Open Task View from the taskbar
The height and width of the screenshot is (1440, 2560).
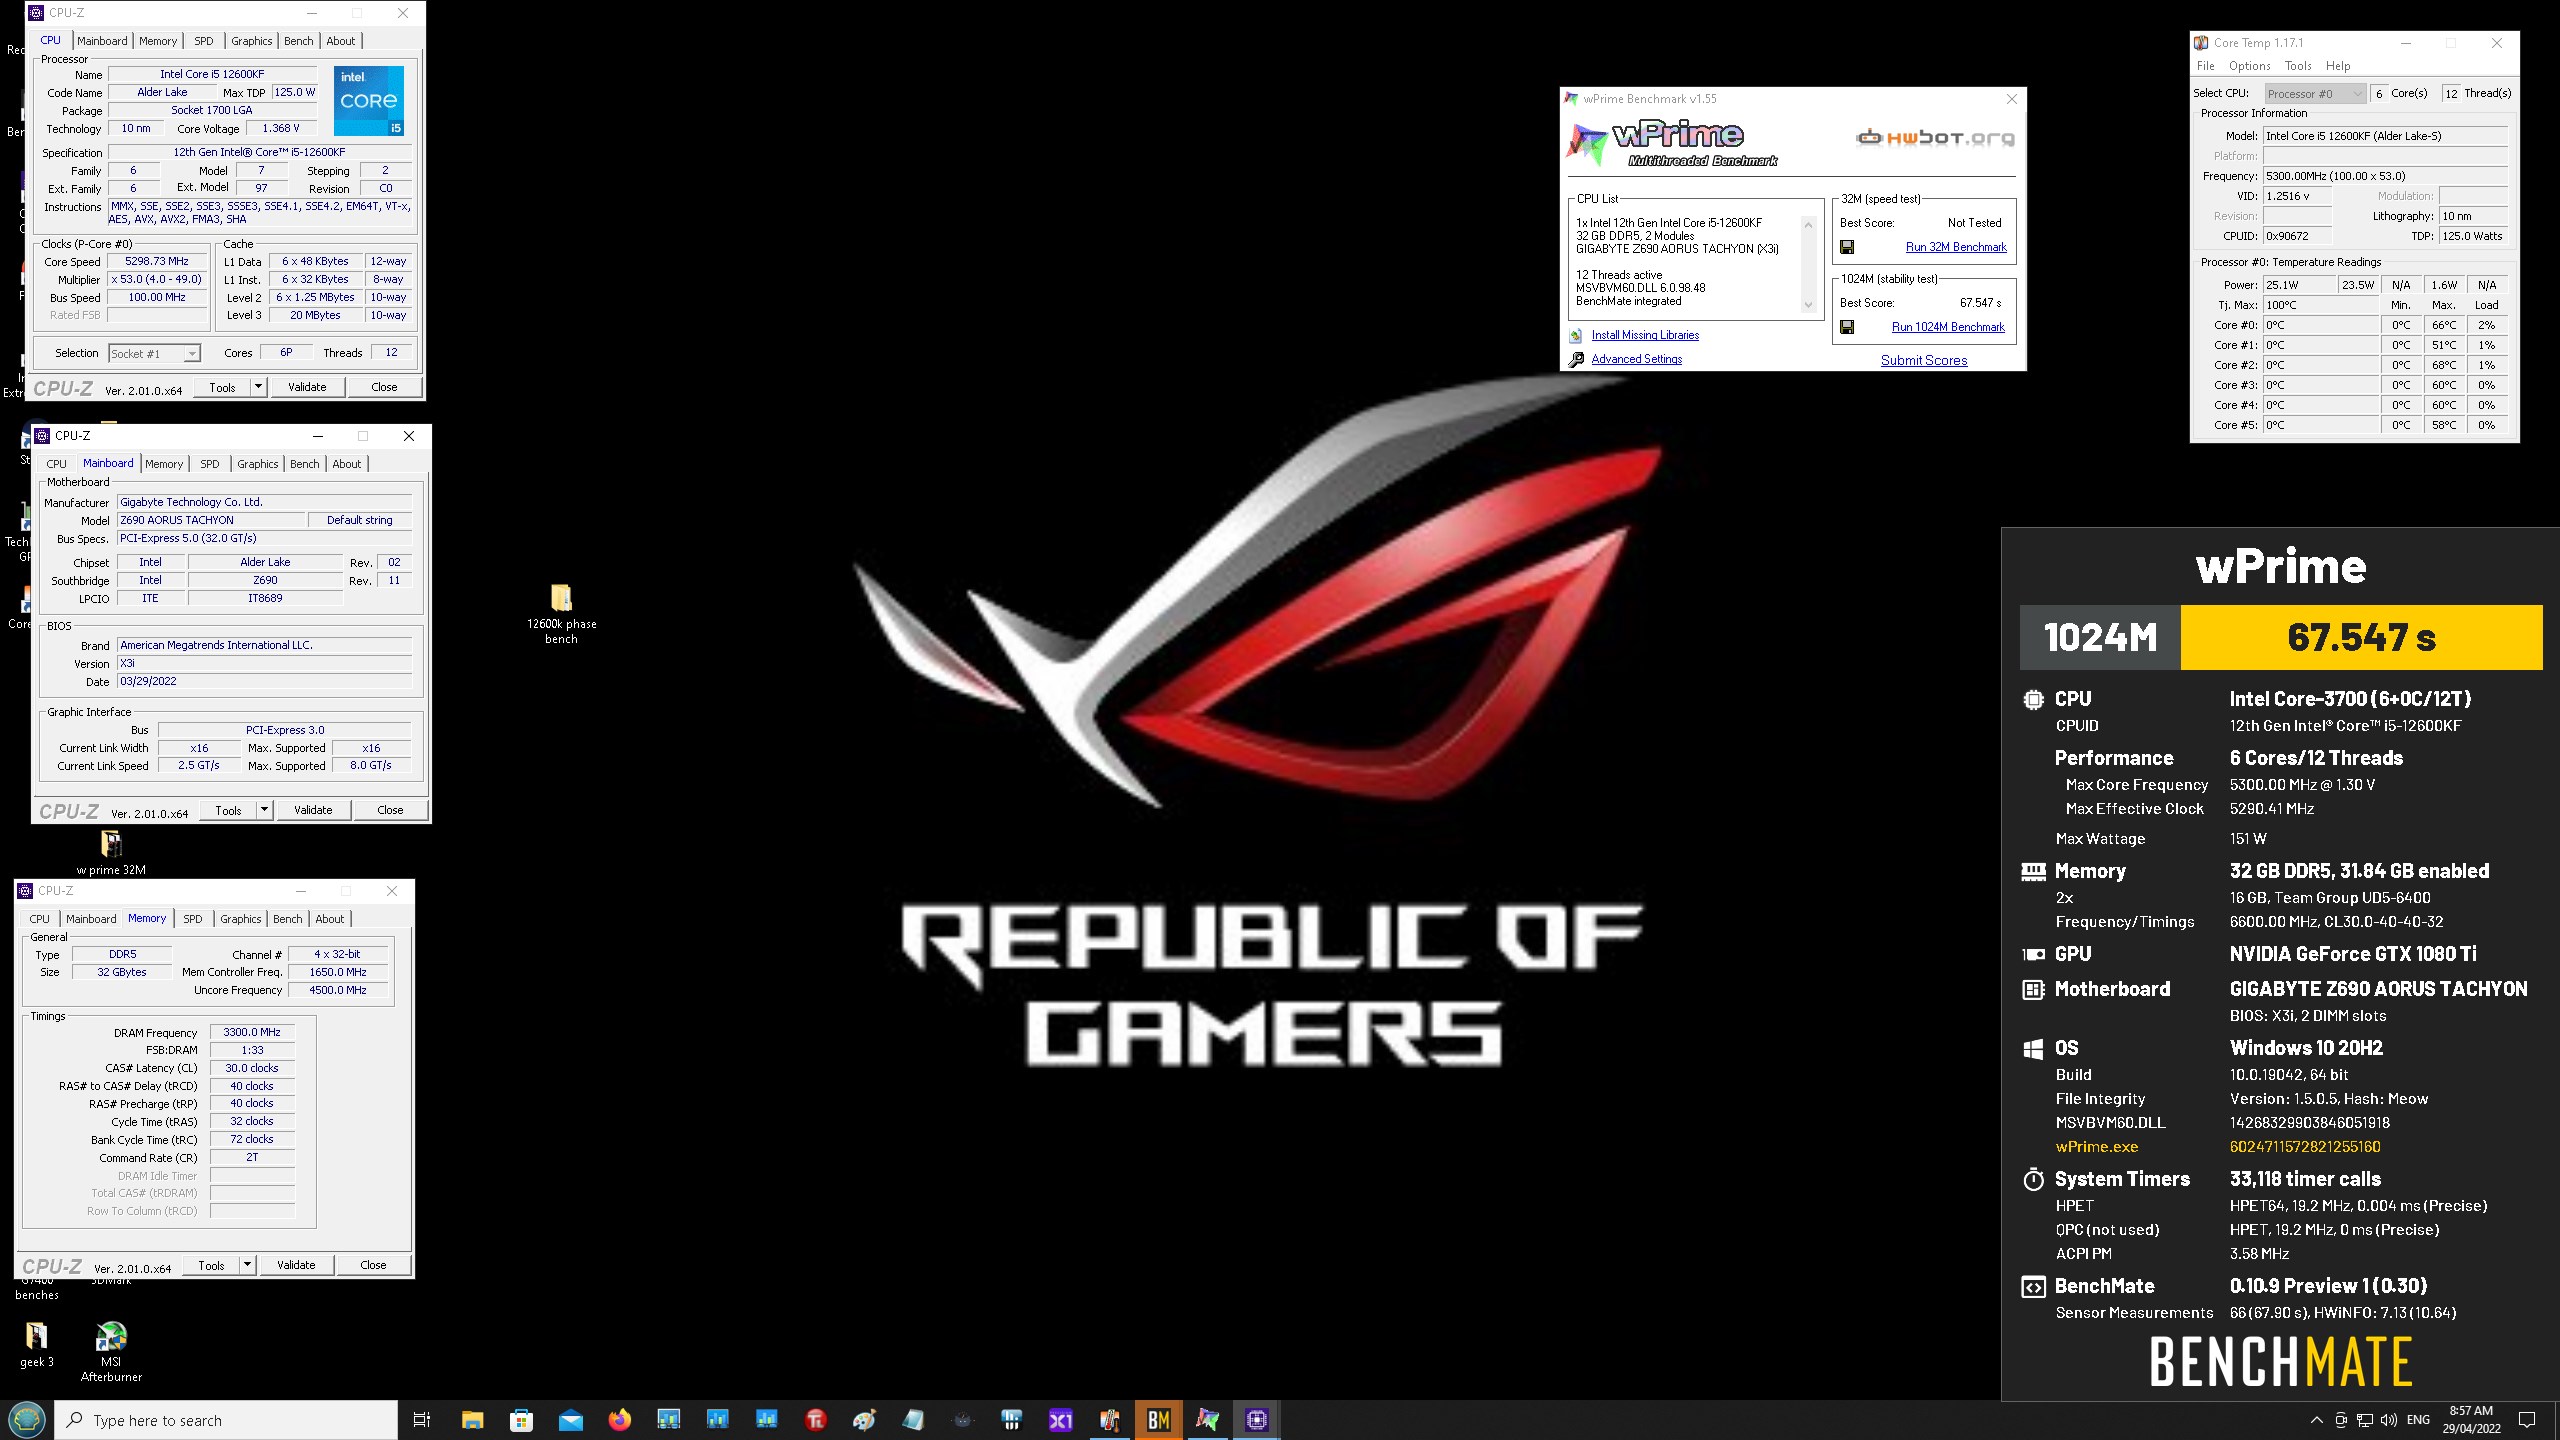tap(422, 1420)
